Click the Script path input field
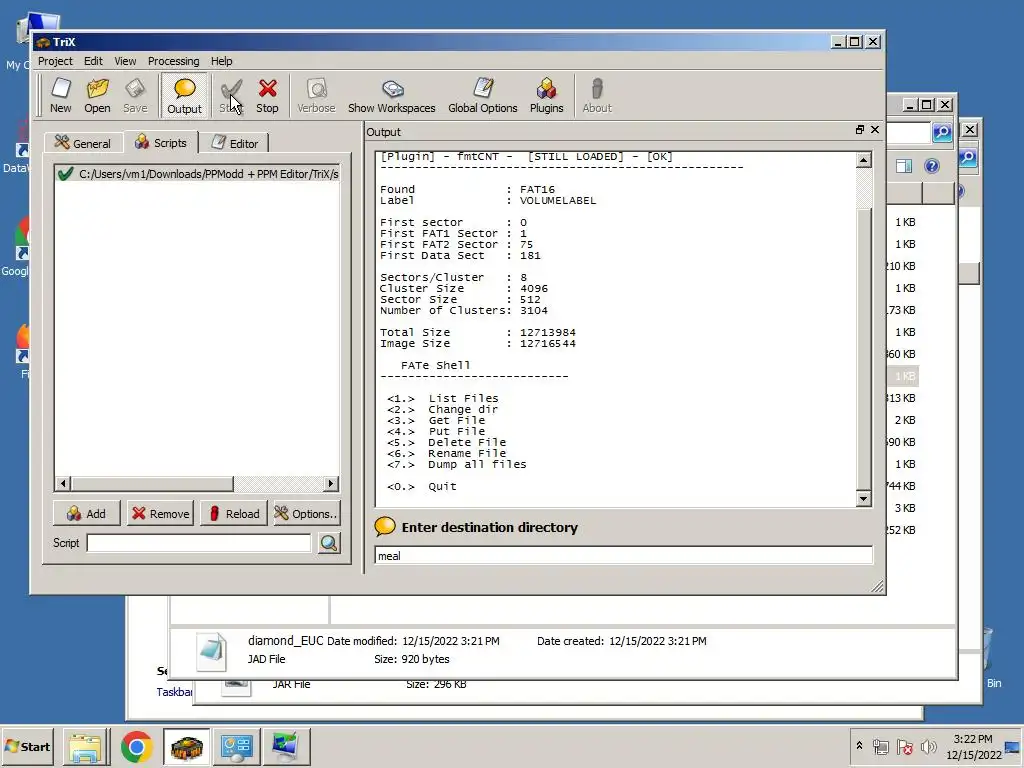The image size is (1024, 768). click(x=199, y=543)
